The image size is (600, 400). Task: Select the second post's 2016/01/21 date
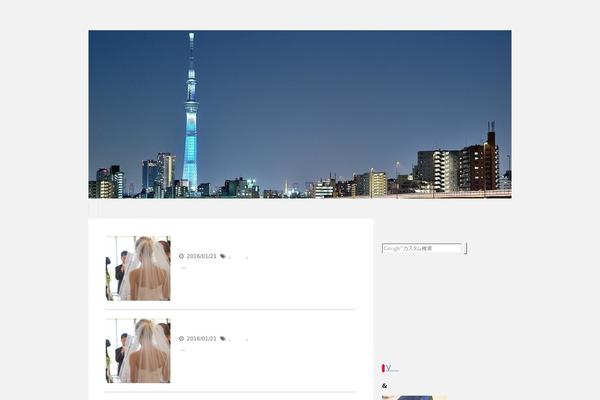(201, 338)
